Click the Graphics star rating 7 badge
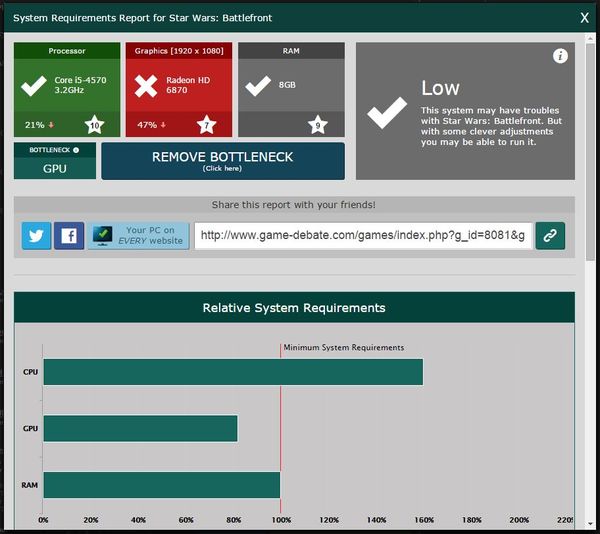Image resolution: width=600 pixels, height=534 pixels. tap(206, 125)
